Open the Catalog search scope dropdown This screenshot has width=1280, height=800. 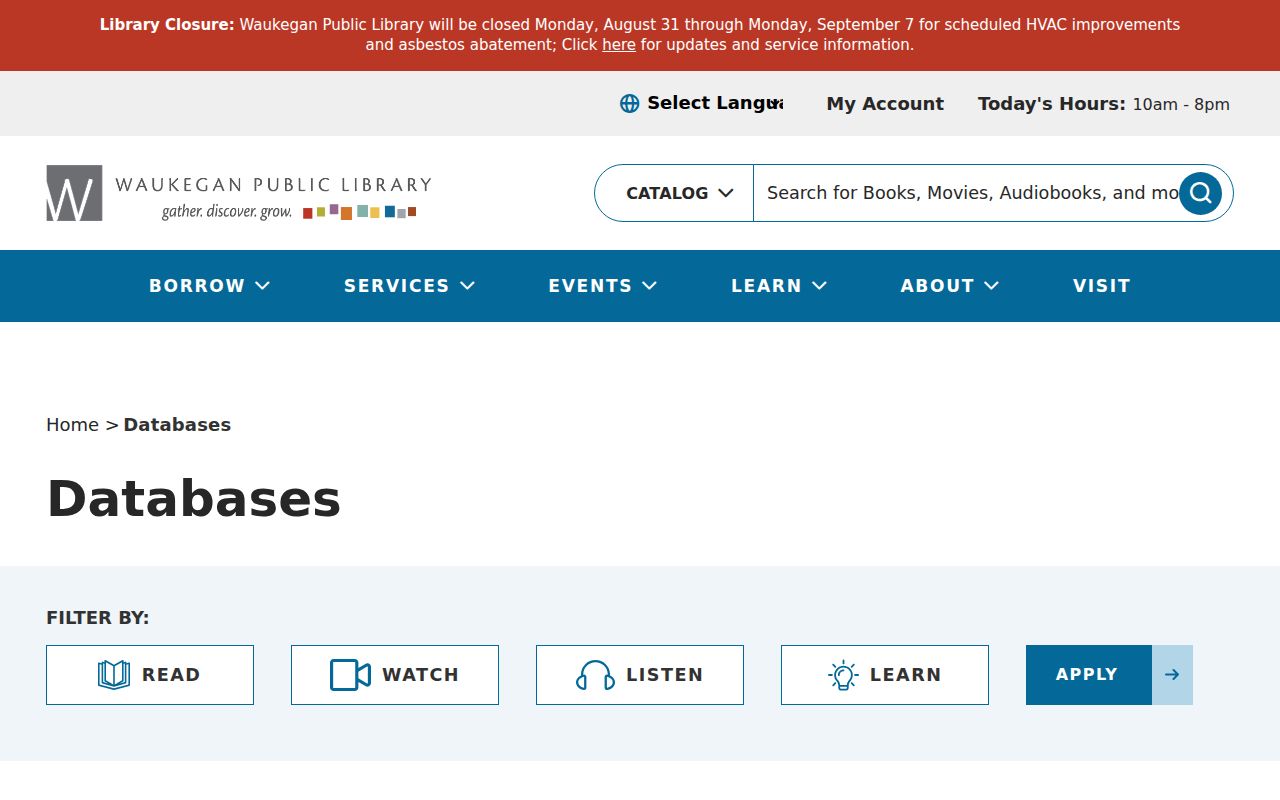pos(680,193)
